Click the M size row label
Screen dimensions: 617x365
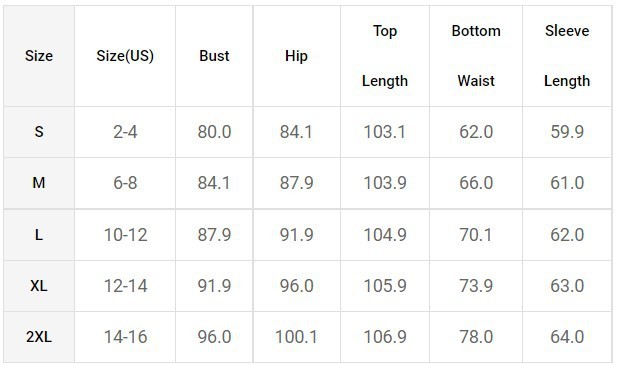point(39,183)
